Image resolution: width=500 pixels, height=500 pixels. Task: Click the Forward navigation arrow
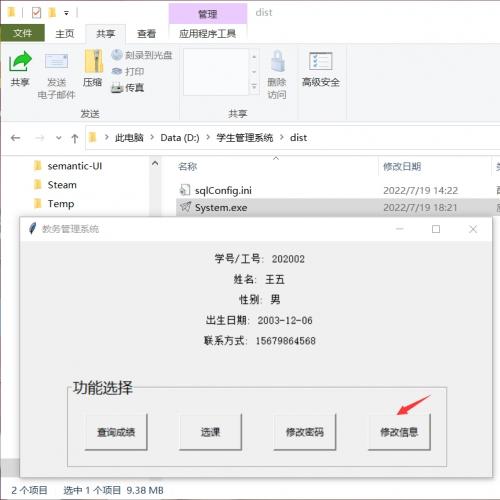pyautogui.click(x=40, y=138)
